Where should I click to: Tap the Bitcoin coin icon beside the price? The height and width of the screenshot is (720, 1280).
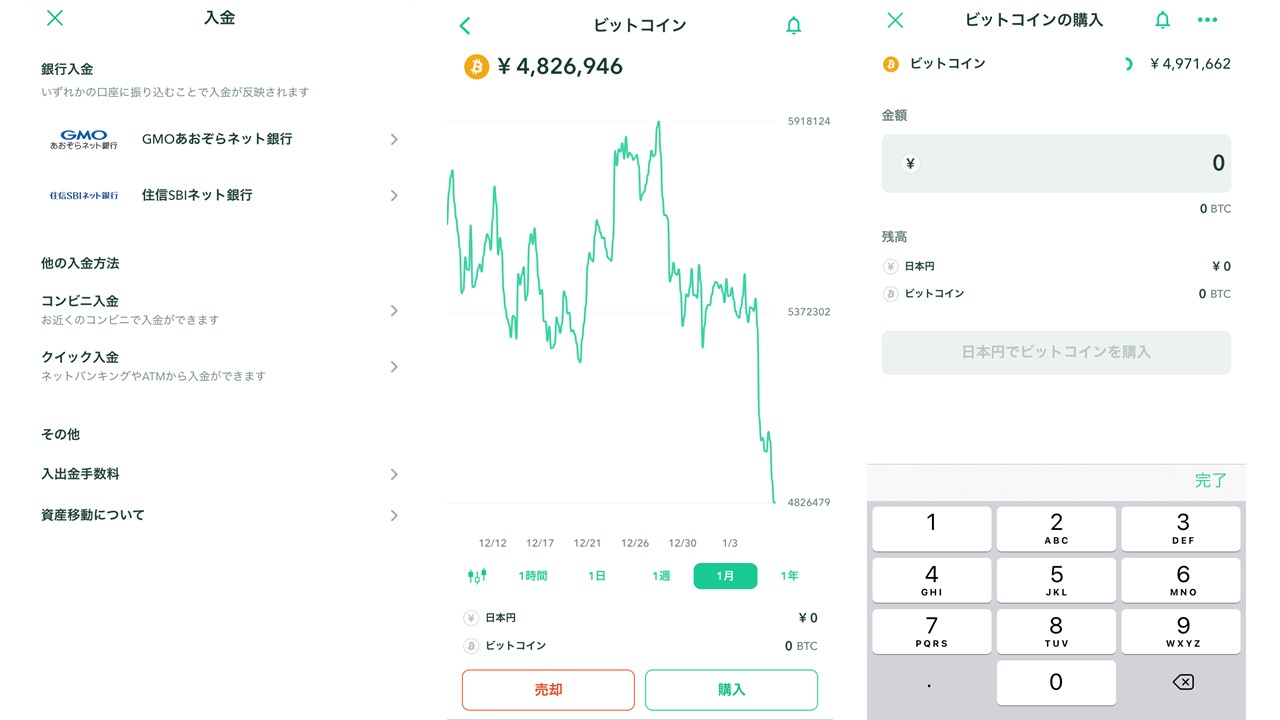476,67
